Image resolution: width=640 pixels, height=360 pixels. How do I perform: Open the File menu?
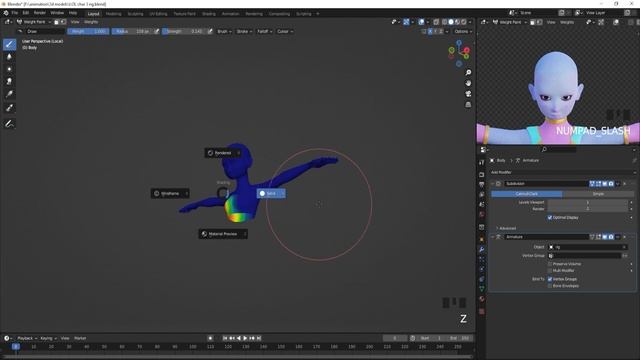coord(14,13)
